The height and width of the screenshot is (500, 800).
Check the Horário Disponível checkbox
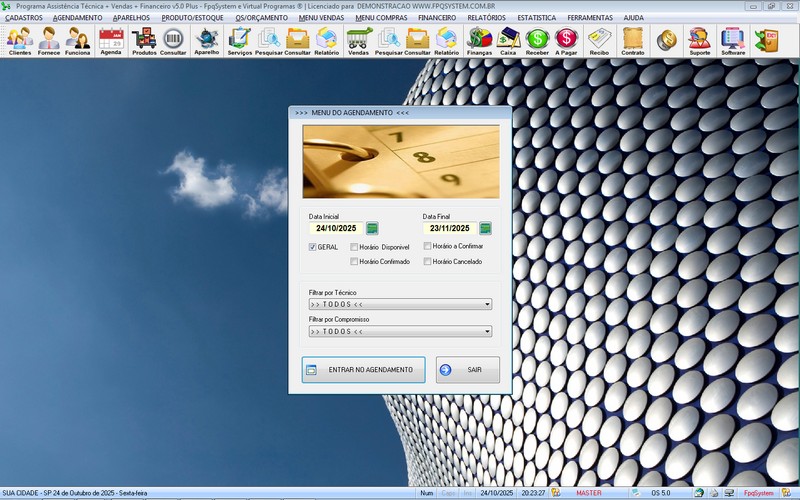354,247
